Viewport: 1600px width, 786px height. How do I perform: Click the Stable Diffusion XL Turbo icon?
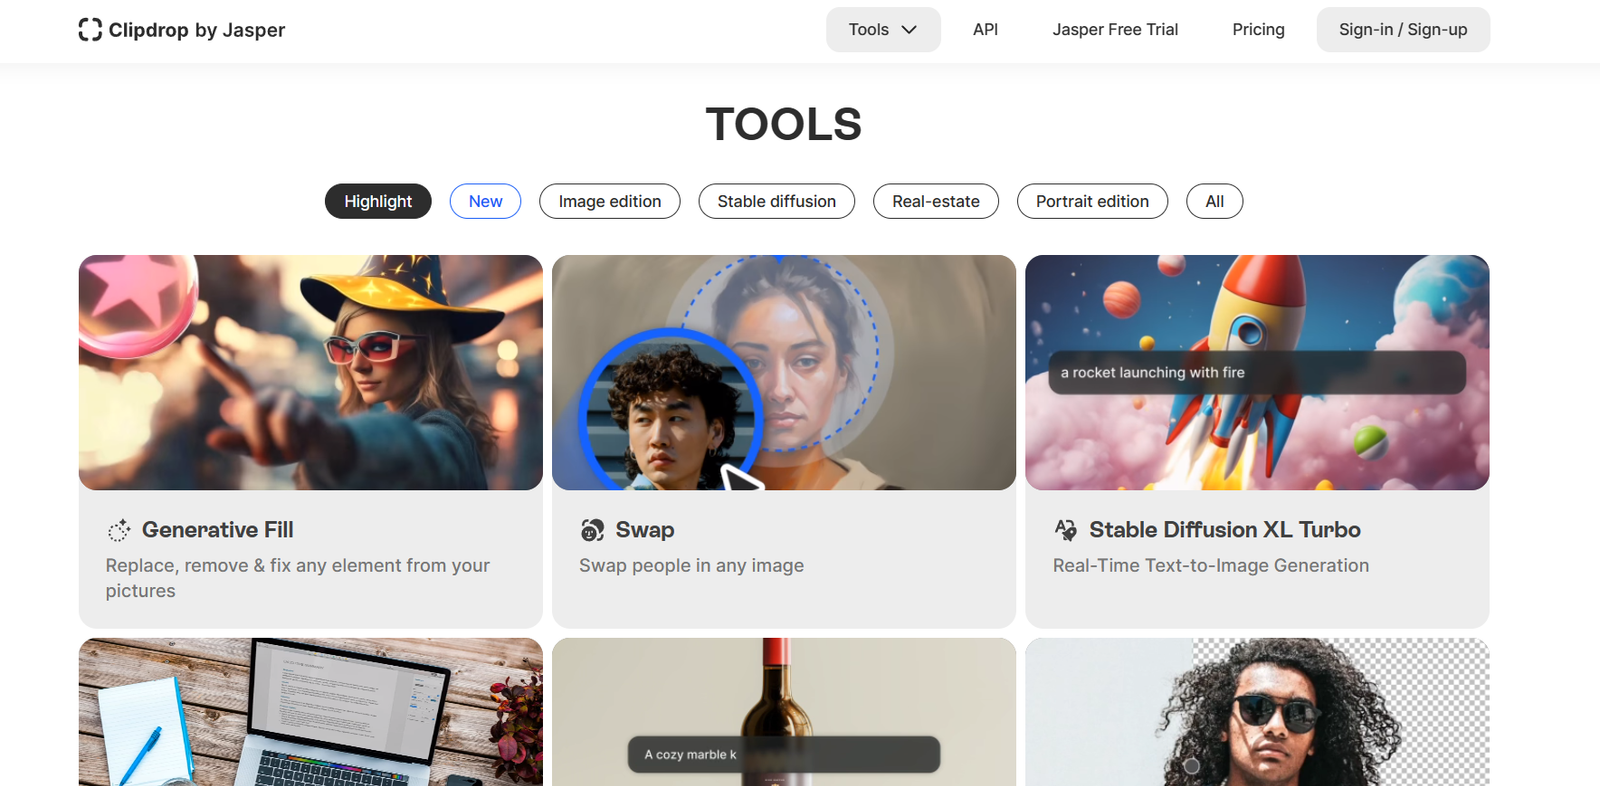pos(1066,530)
